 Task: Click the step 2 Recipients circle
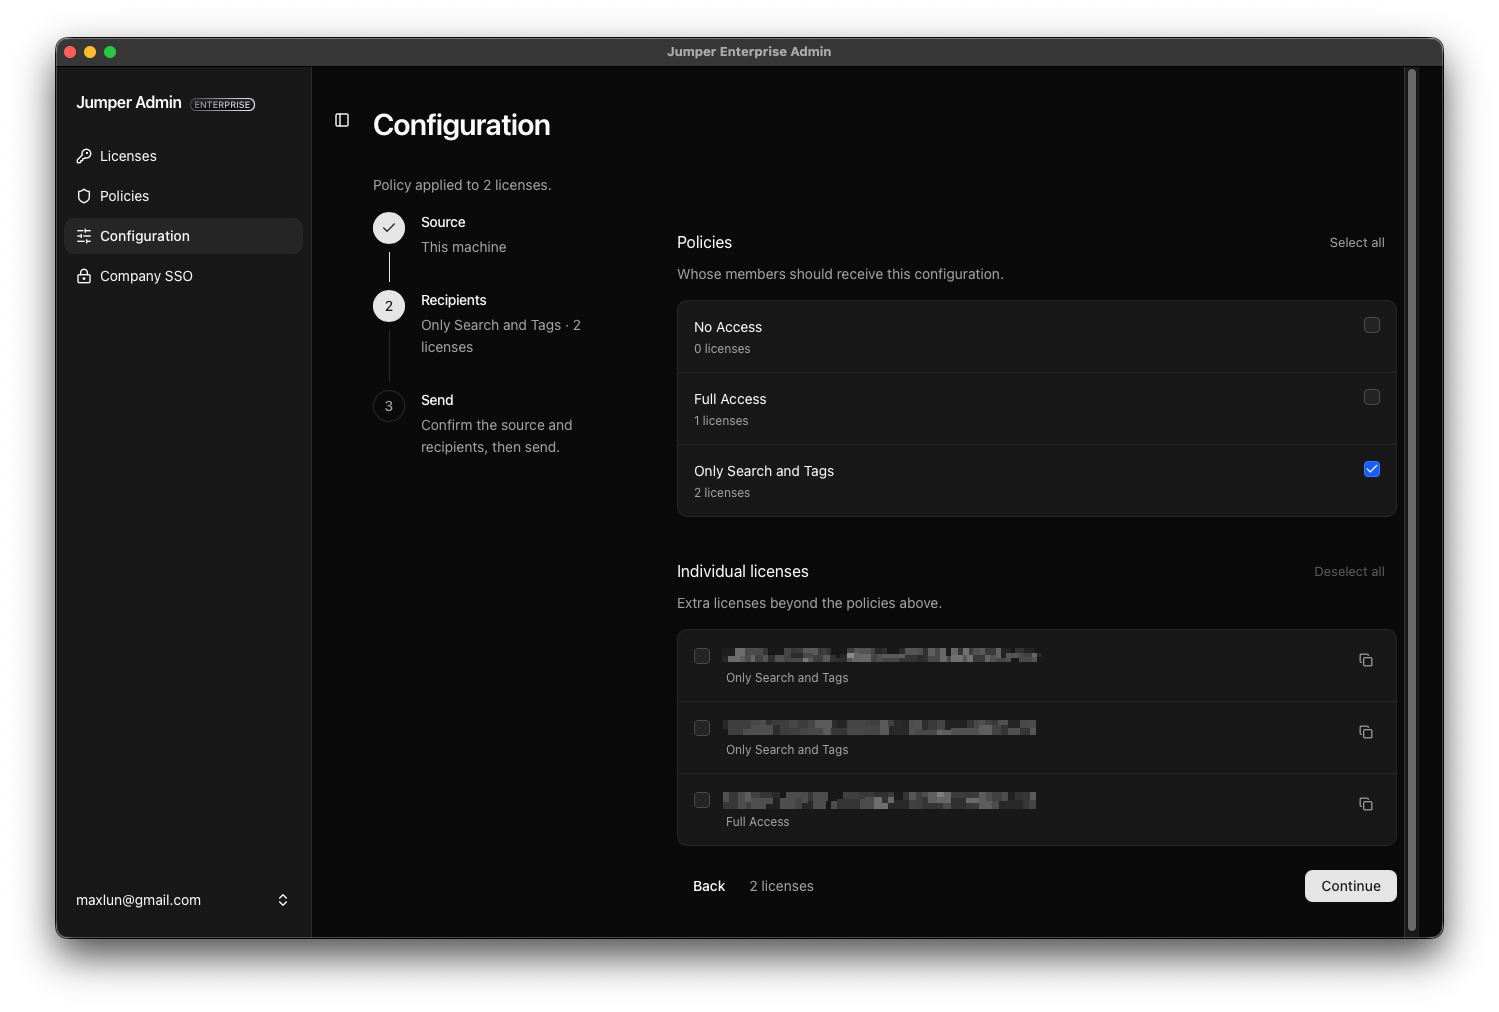[389, 306]
